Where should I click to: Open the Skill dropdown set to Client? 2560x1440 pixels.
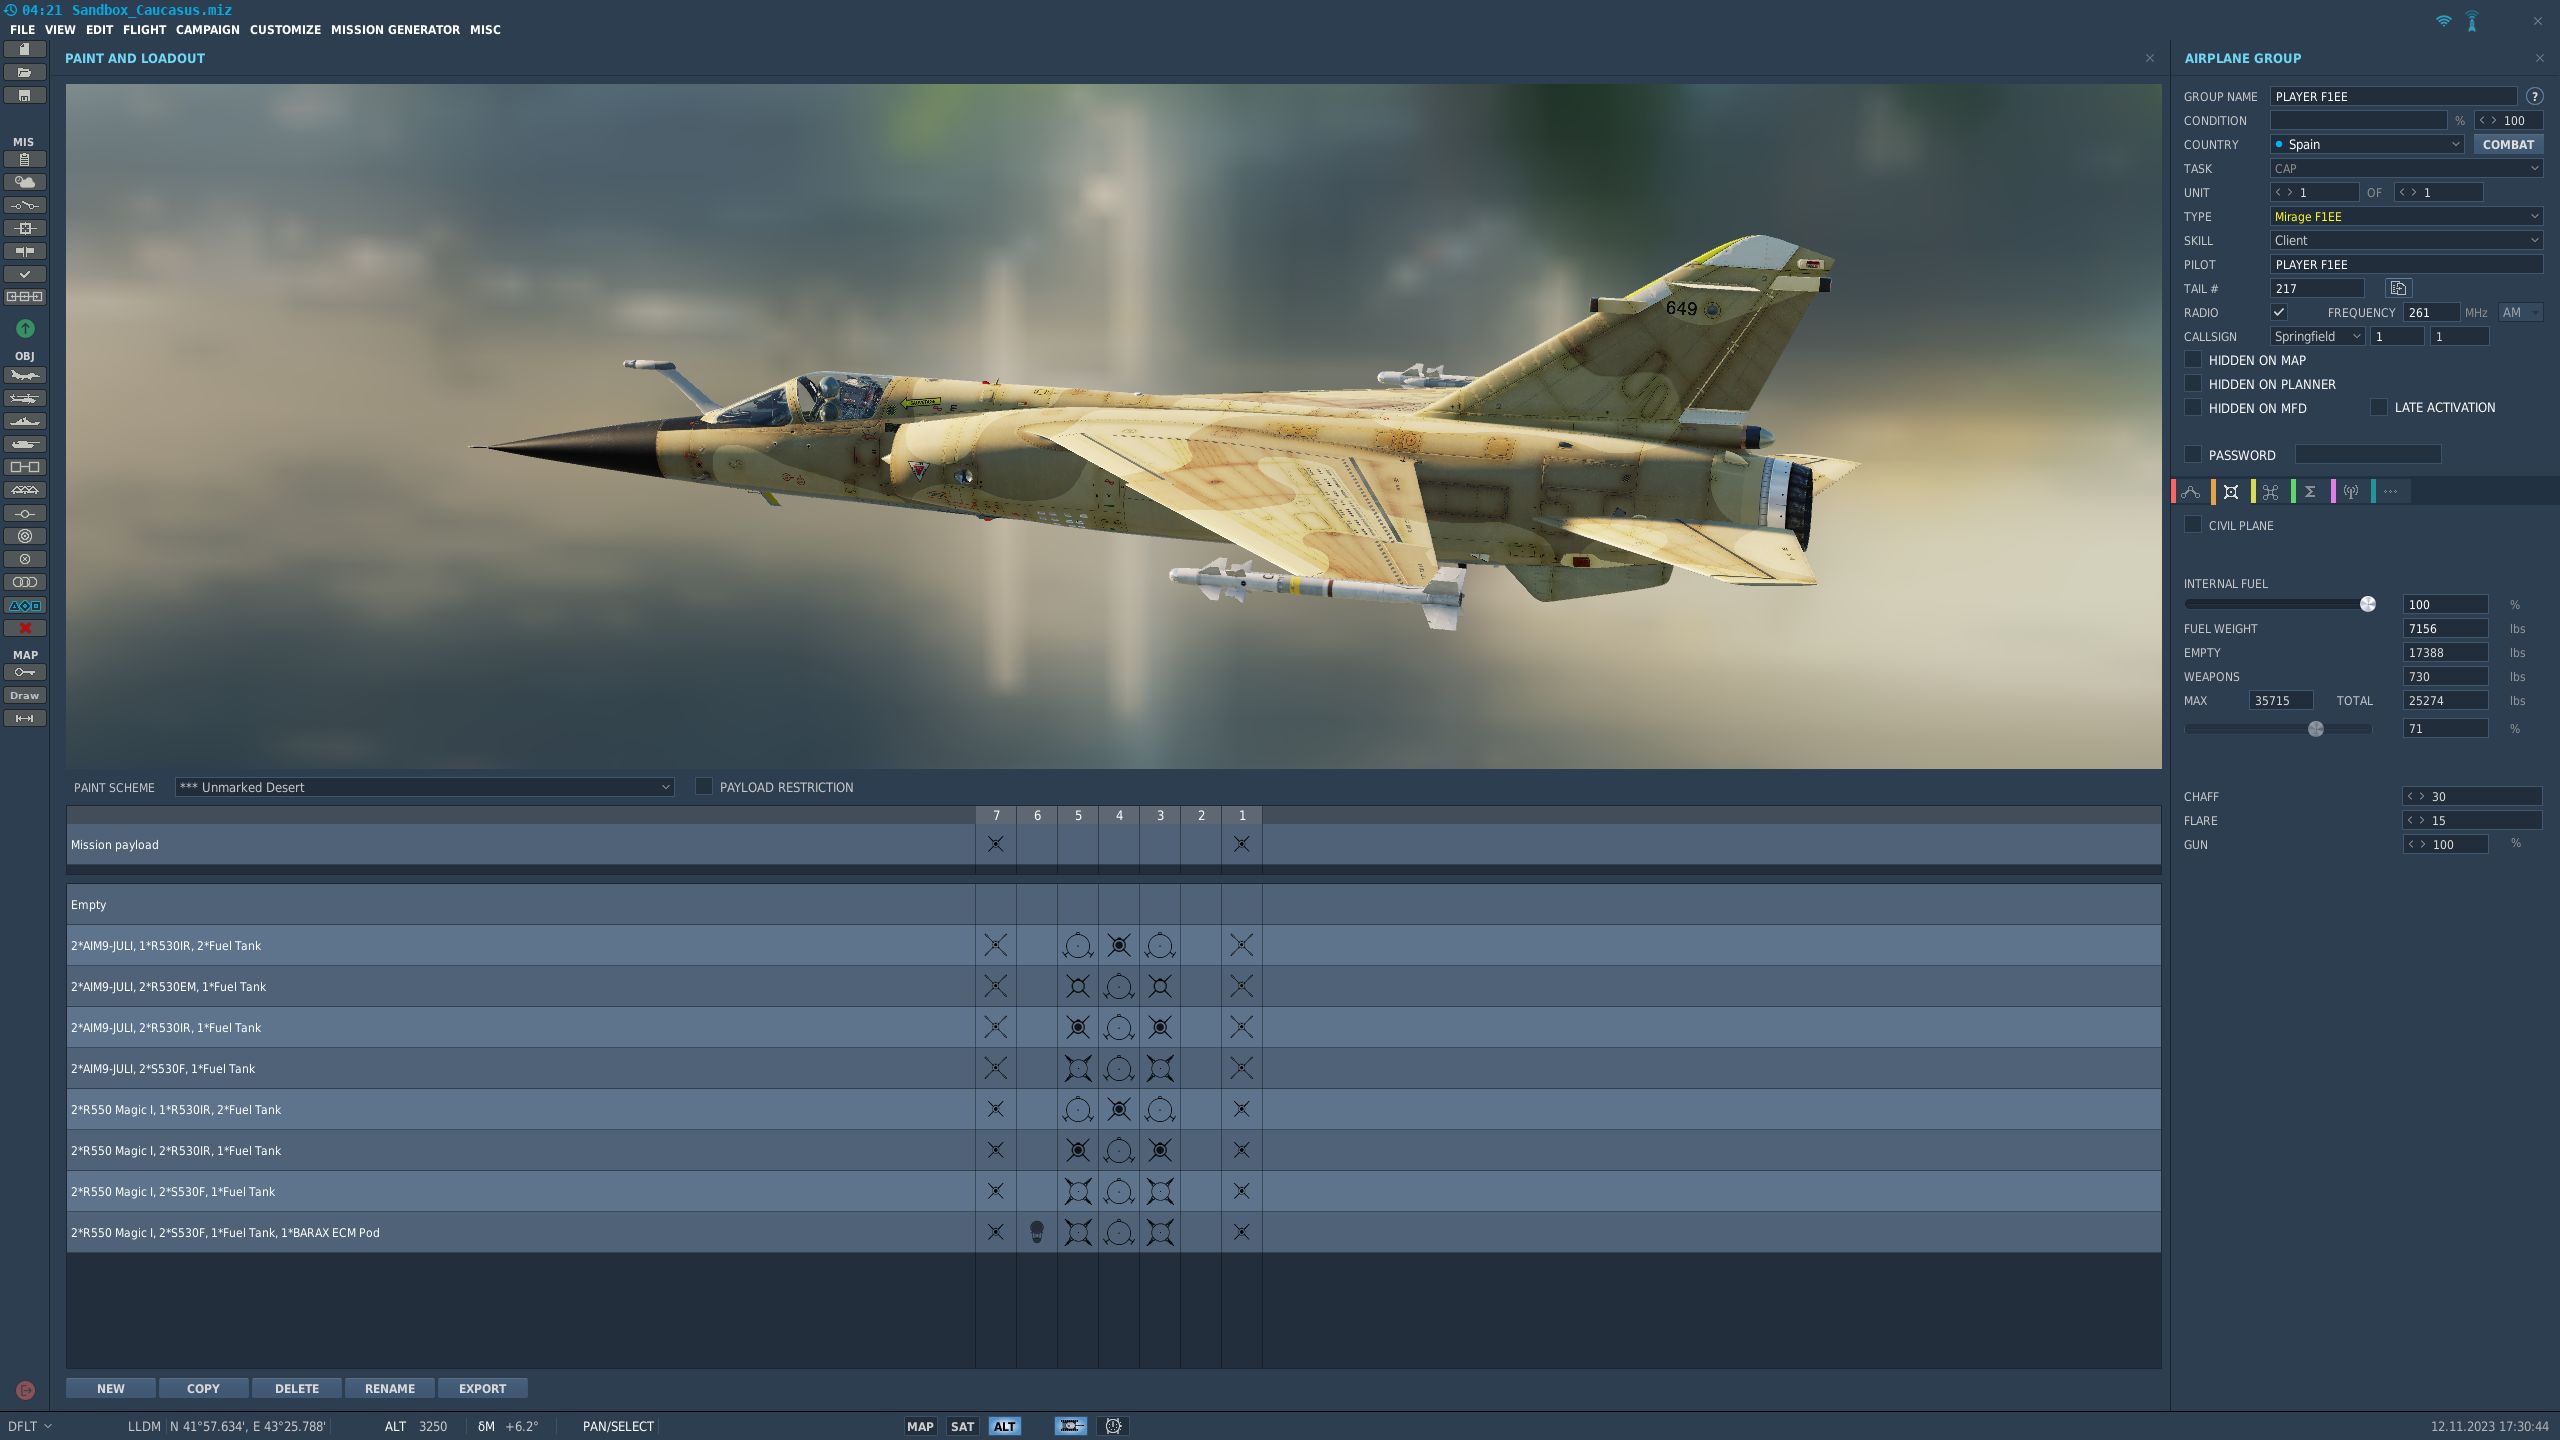tap(2405, 240)
